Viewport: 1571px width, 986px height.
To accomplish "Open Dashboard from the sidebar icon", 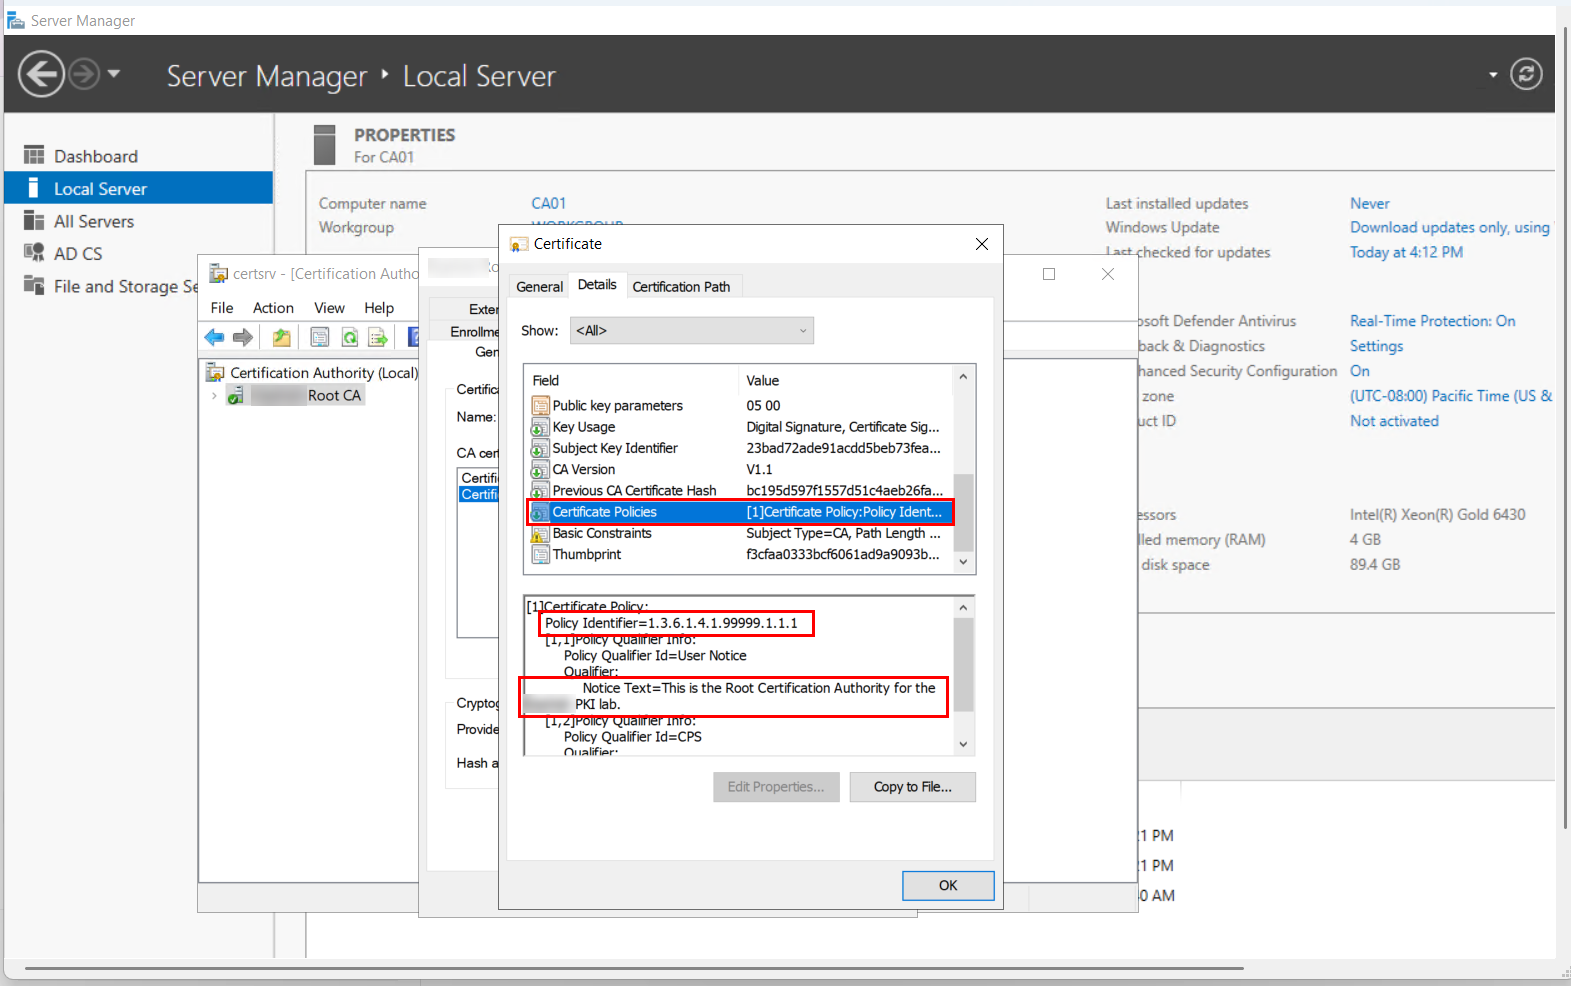I will click(34, 155).
